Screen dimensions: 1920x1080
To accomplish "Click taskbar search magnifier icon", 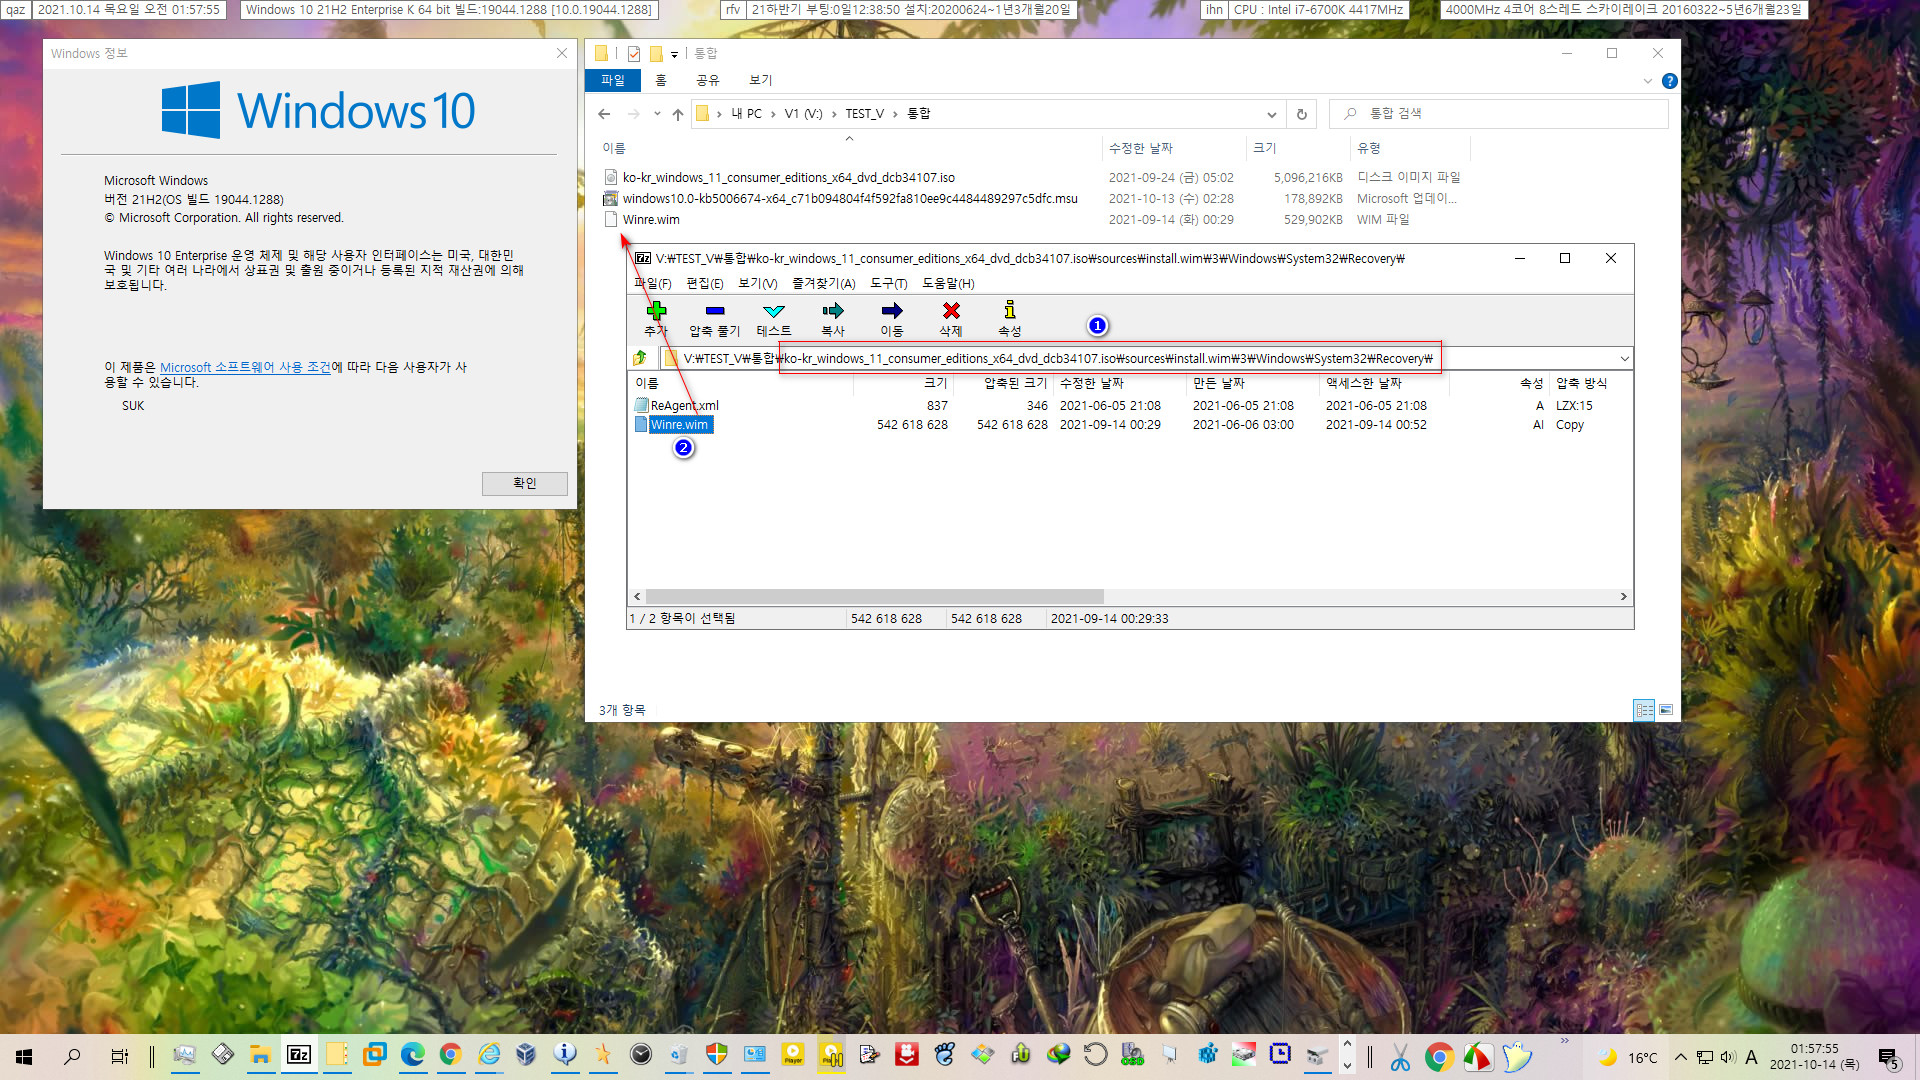I will point(72,1056).
